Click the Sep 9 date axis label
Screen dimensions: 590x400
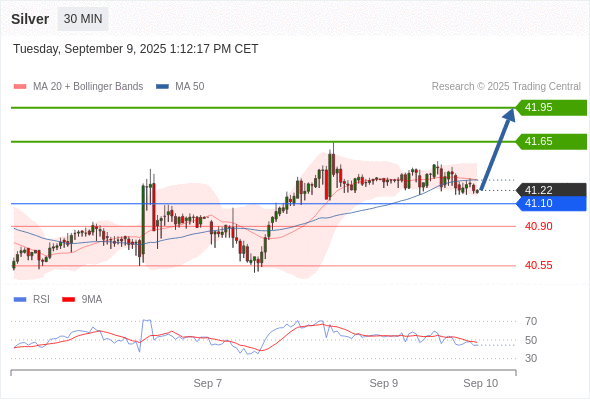point(384,383)
